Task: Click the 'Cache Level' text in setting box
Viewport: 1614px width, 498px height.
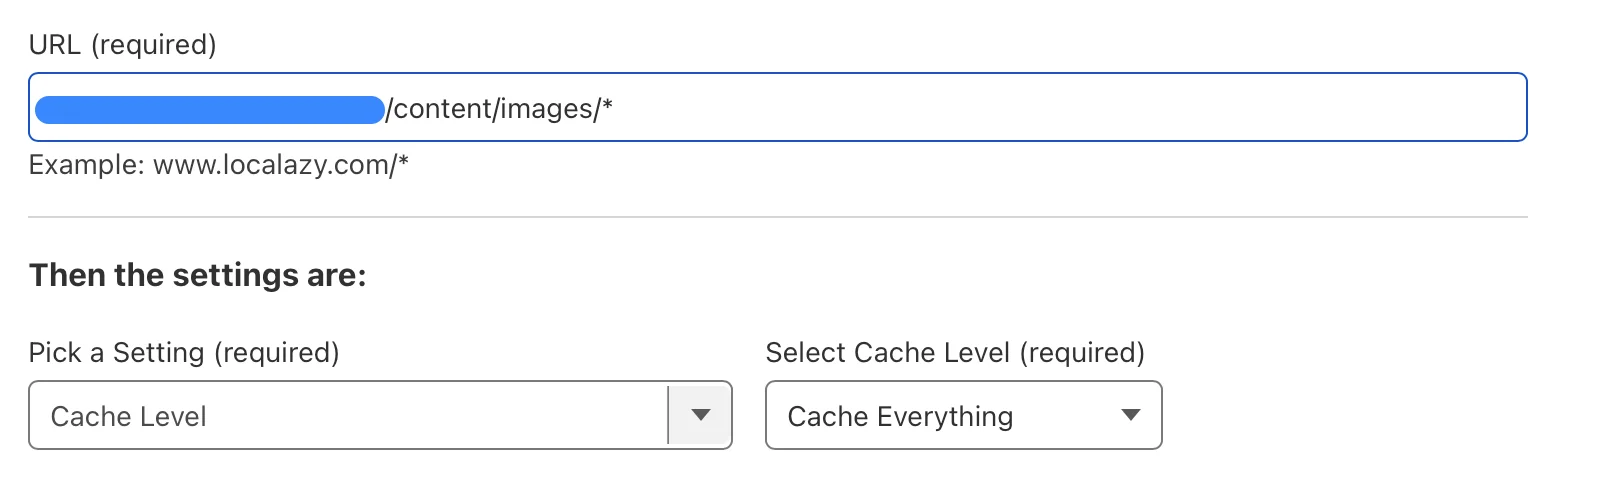Action: [129, 416]
